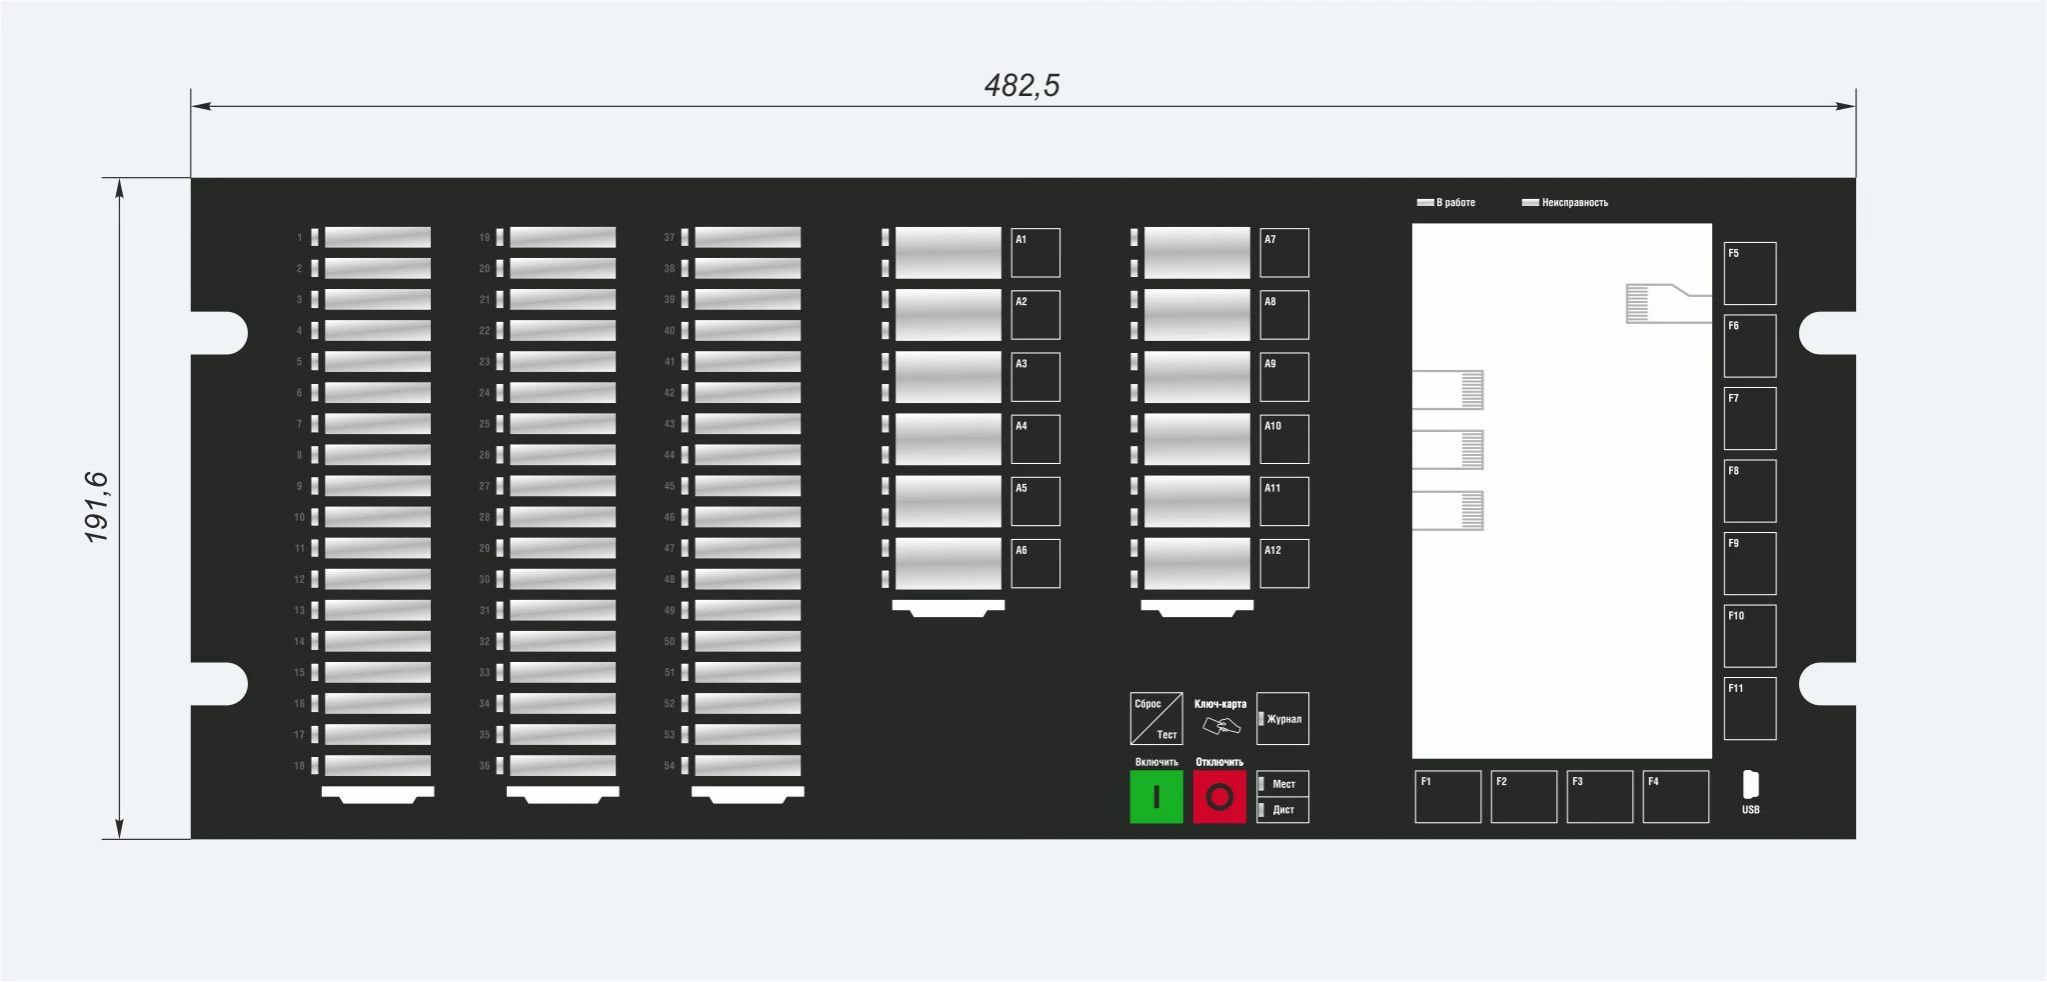Open the Журнал log button

click(x=1282, y=719)
